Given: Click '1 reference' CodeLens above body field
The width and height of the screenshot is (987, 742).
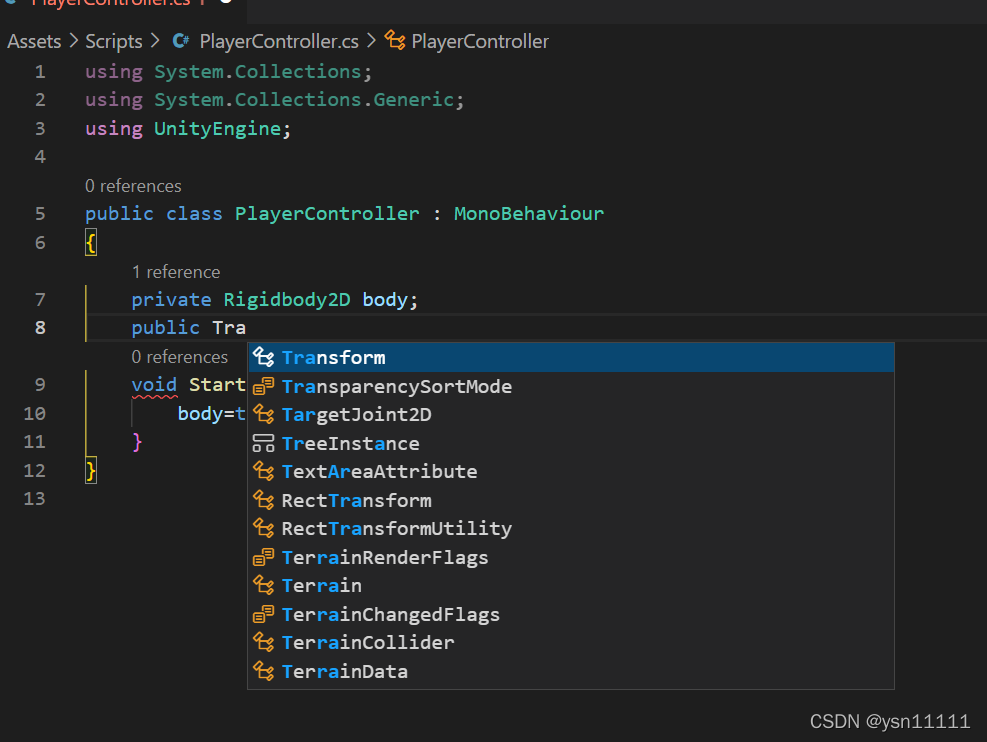Looking at the screenshot, I should [x=176, y=272].
